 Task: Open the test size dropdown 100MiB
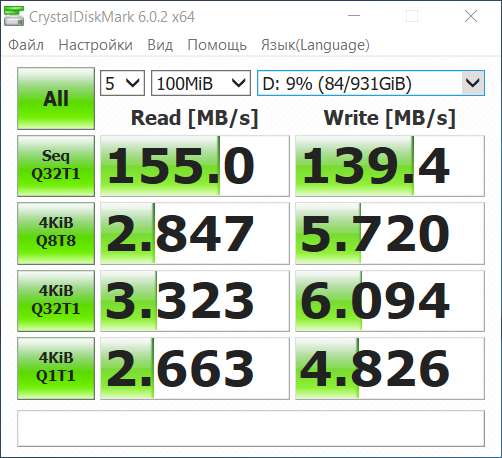tap(201, 83)
